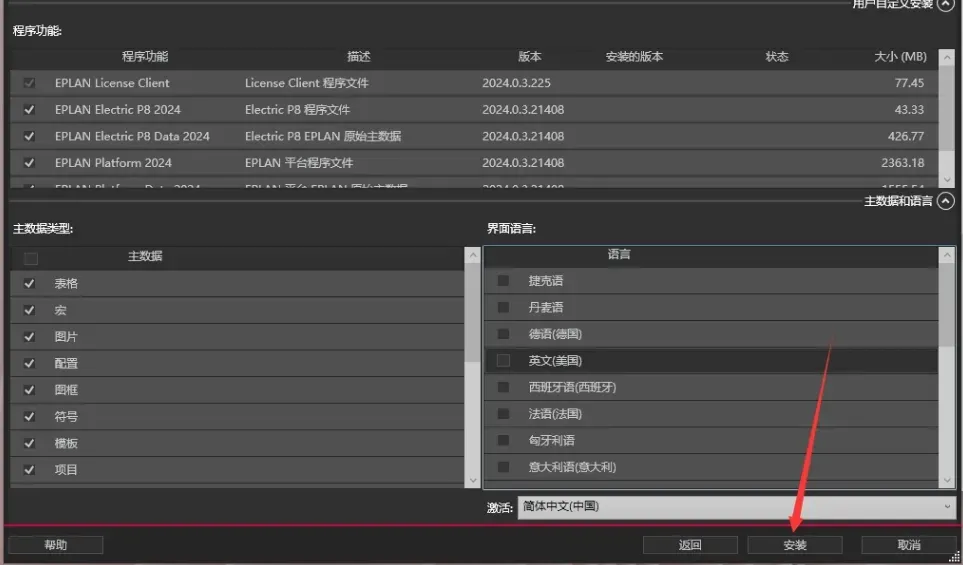Enable 法语(法国) interface language checkbox

pos(503,414)
